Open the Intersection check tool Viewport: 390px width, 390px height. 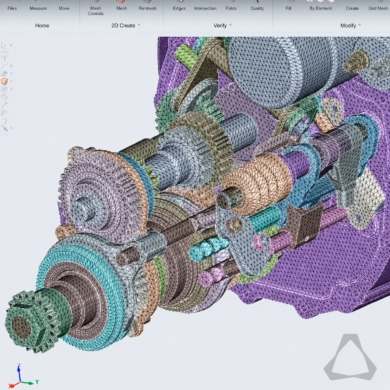(205, 6)
